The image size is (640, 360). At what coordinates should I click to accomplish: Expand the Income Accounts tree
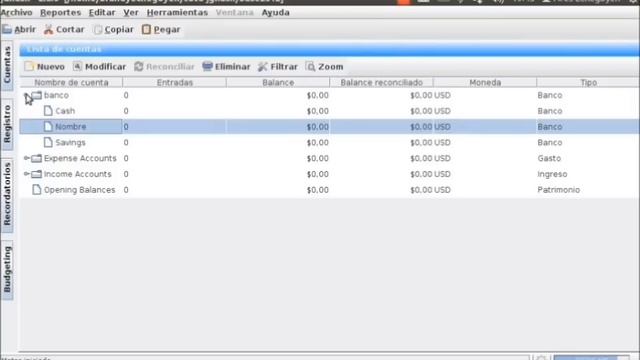[x=27, y=174]
